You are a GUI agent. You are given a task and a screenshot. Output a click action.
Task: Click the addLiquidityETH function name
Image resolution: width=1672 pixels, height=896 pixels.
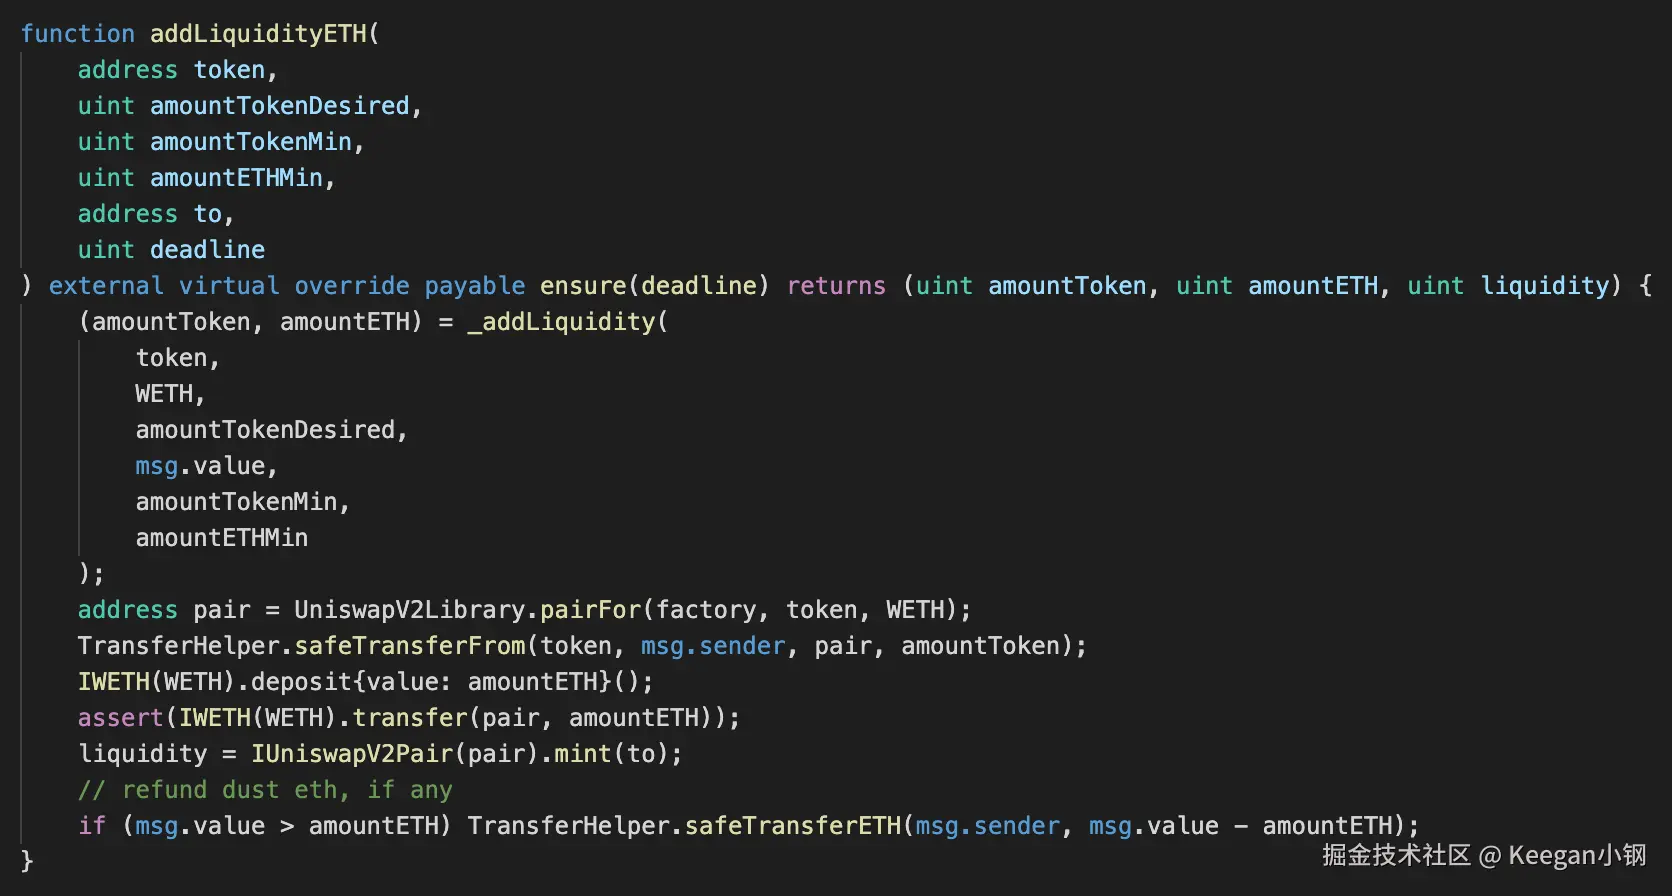258,33
